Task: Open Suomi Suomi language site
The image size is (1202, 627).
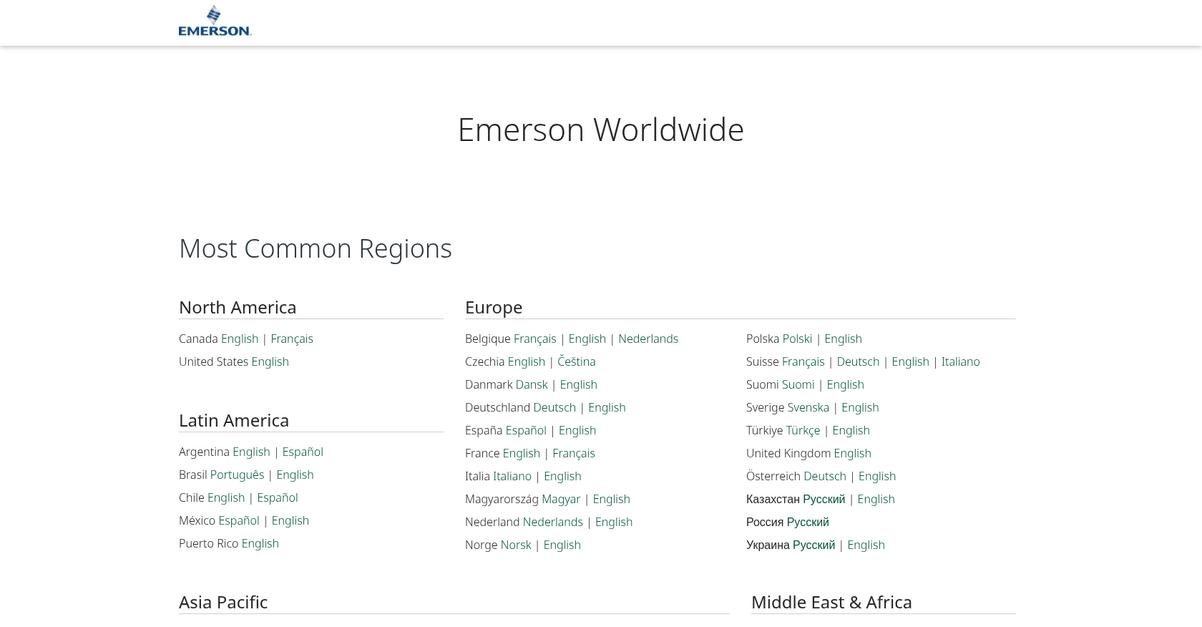Action: pyautogui.click(x=798, y=385)
